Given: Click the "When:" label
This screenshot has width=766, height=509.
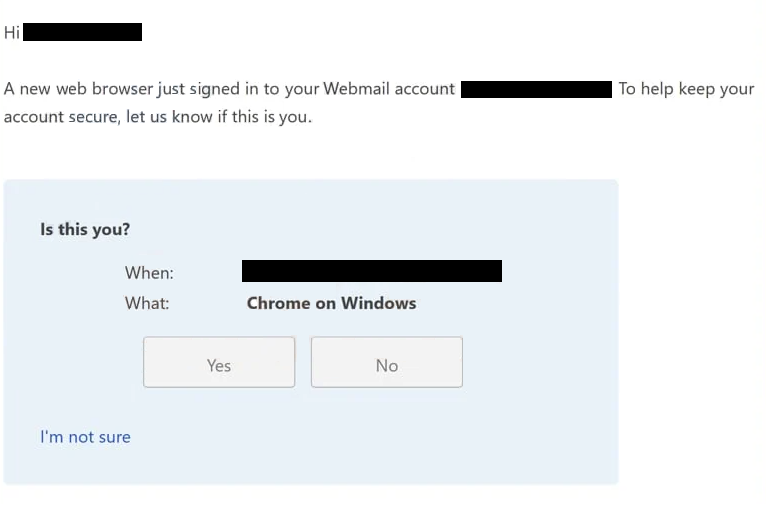Looking at the screenshot, I should point(149,273).
